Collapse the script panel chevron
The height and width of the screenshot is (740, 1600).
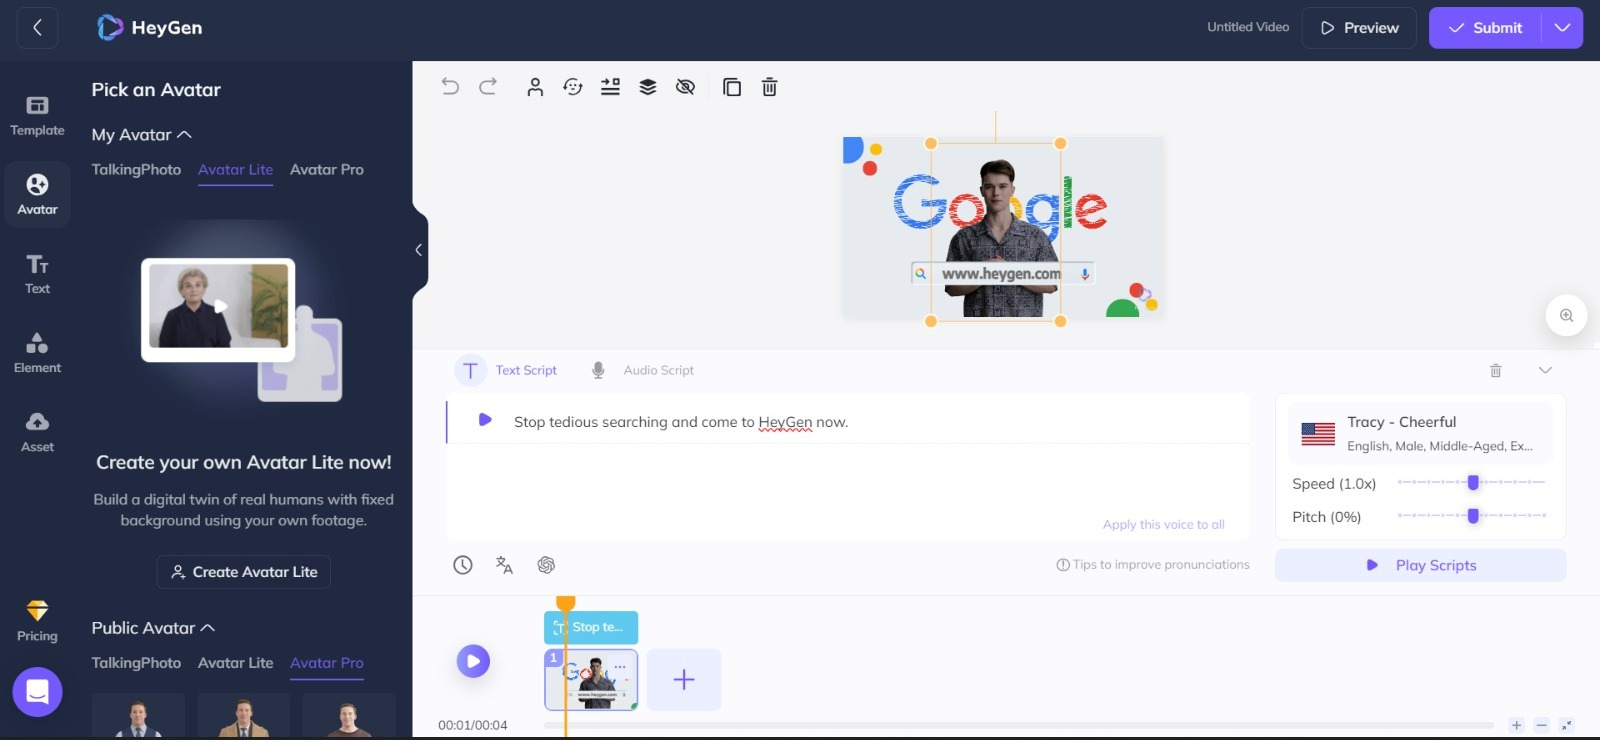coord(1545,370)
